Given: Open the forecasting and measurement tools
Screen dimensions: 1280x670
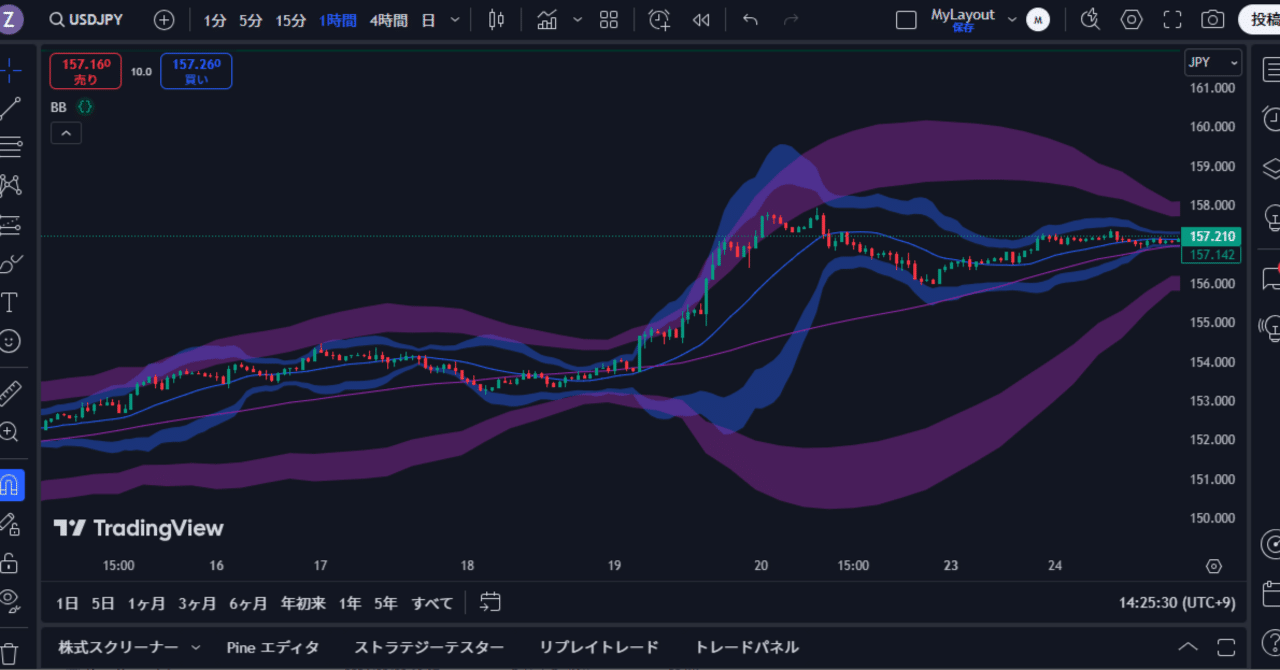Looking at the screenshot, I should [x=11, y=225].
